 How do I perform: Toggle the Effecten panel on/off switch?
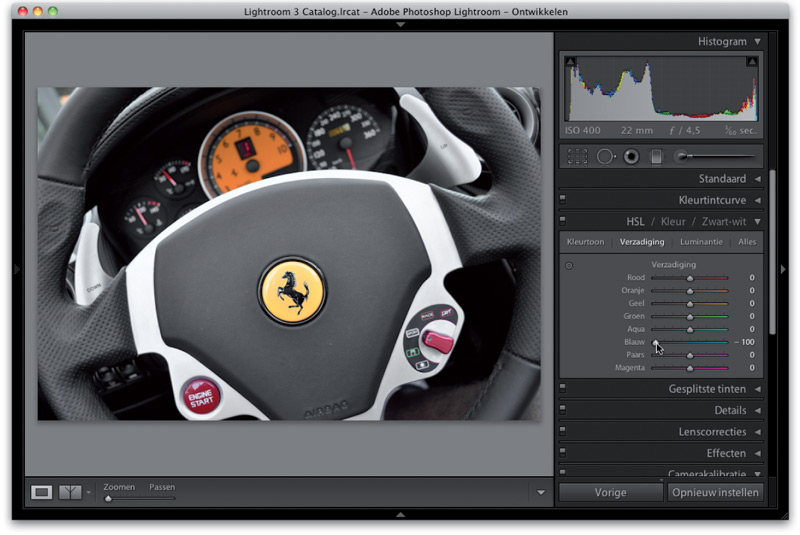pyautogui.click(x=563, y=452)
